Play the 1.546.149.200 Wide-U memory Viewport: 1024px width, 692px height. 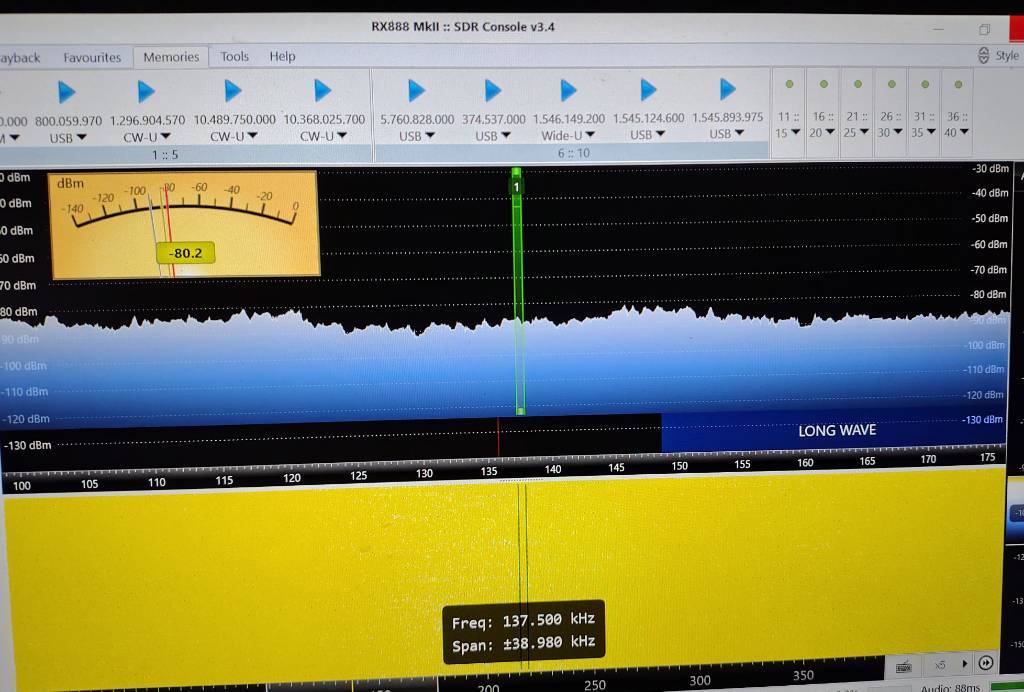point(568,91)
